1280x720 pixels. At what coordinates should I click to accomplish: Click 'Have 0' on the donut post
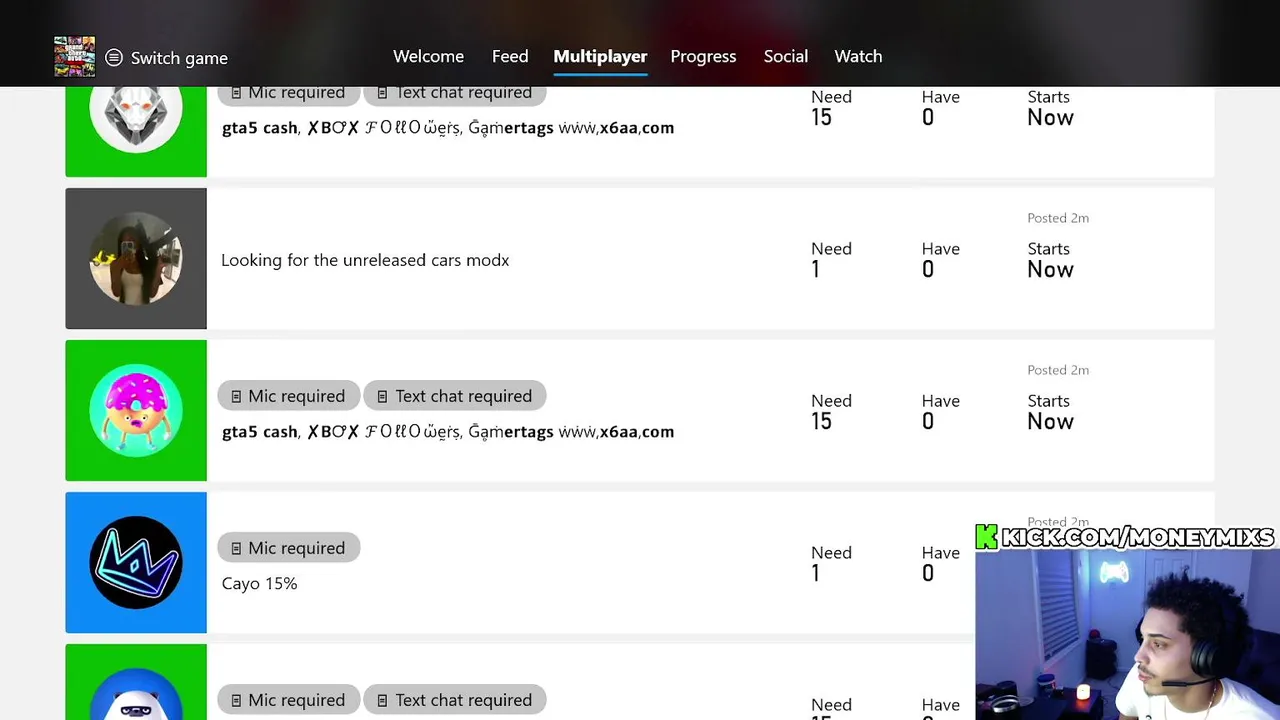(940, 412)
